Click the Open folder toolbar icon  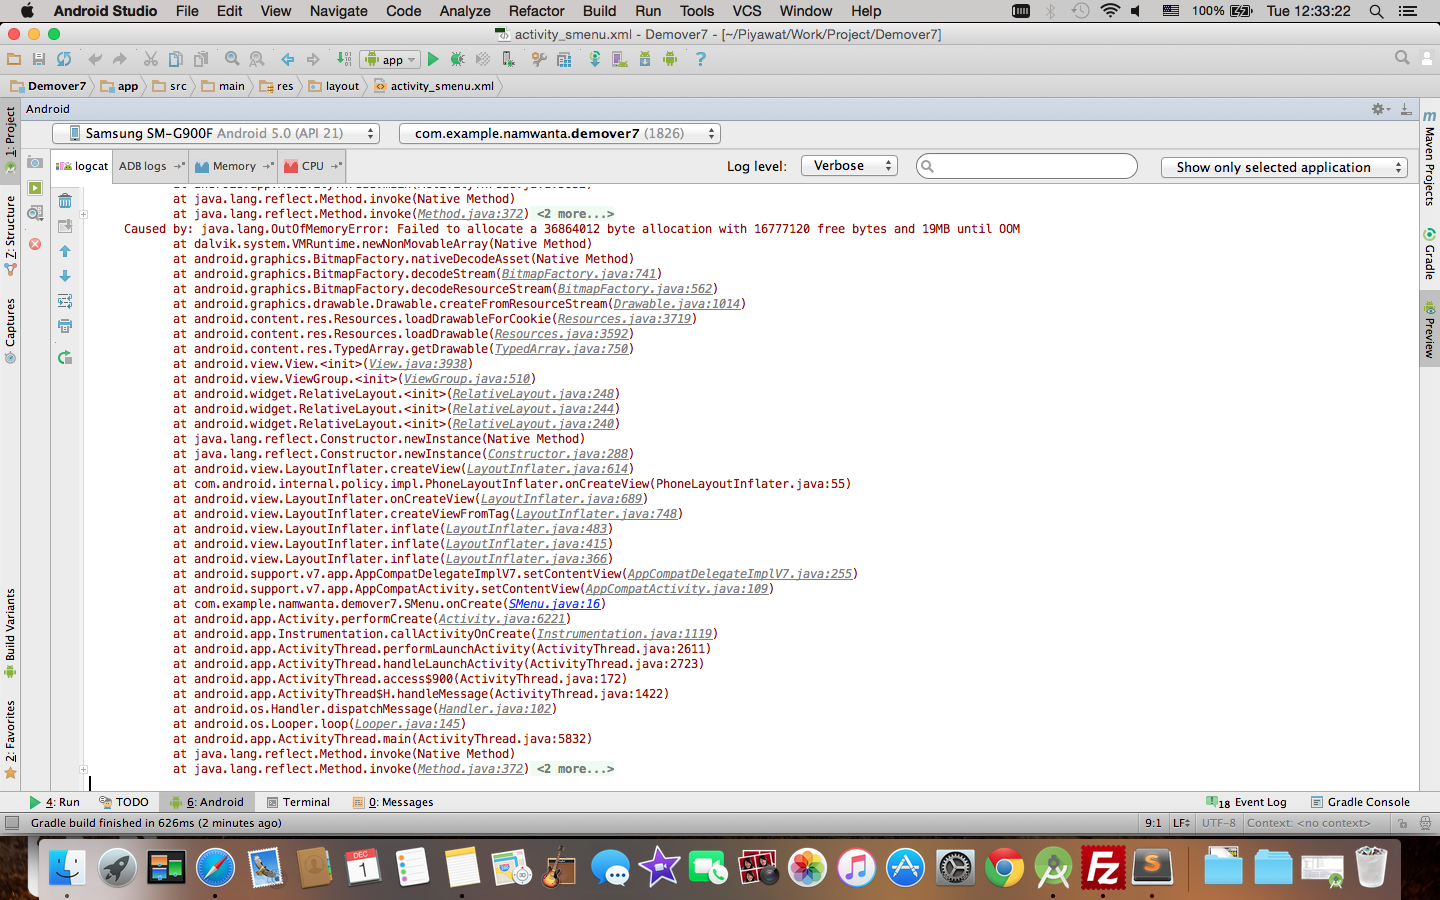(x=14, y=59)
